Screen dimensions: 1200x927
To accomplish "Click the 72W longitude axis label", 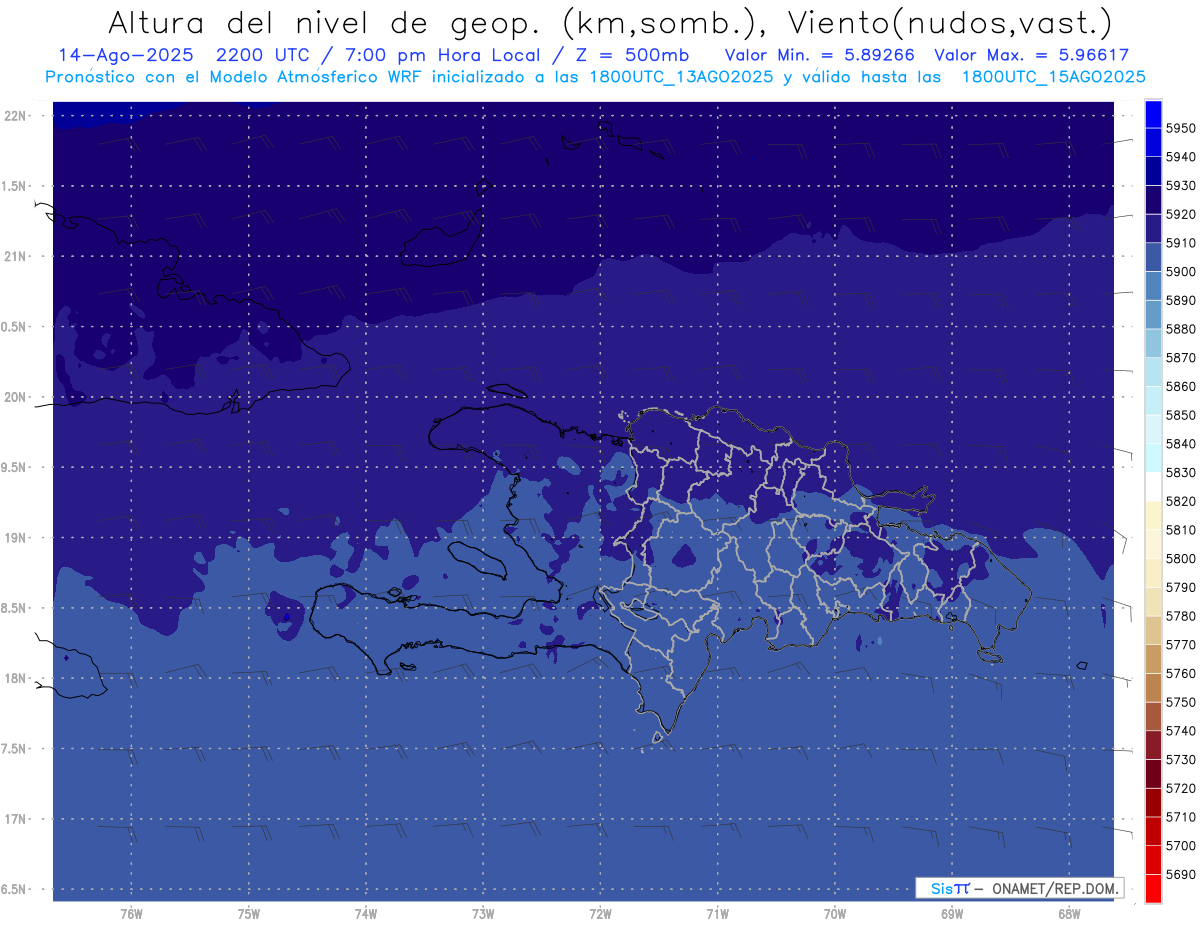I will 600,914.
